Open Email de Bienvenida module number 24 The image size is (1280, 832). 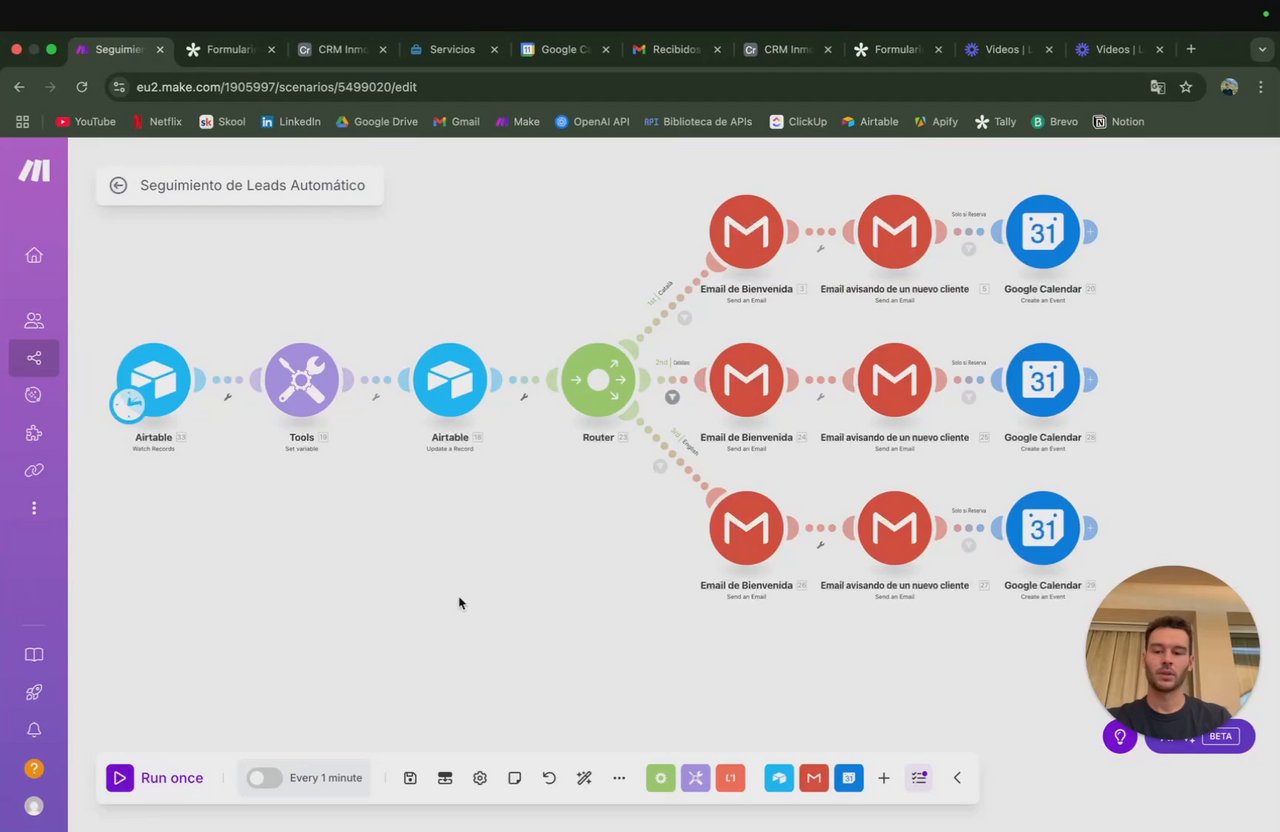click(x=746, y=380)
